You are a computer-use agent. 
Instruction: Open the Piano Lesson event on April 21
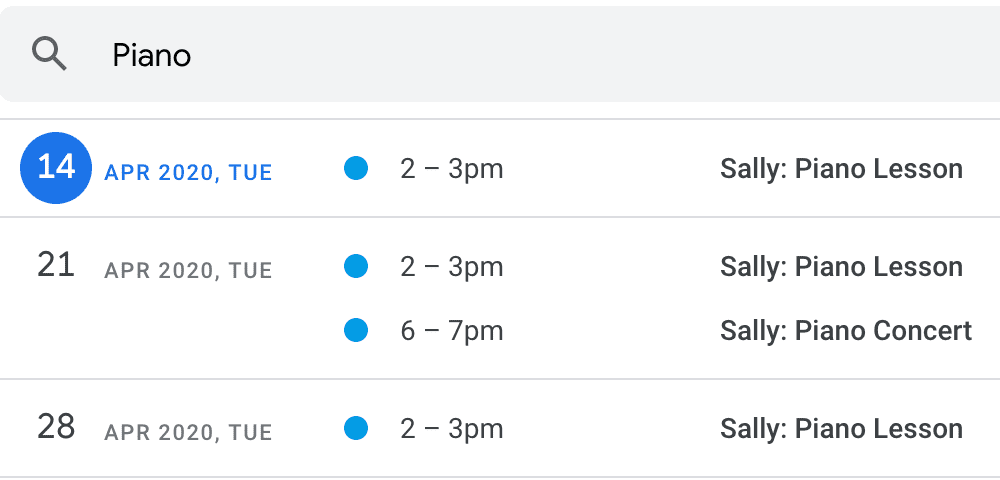[x=841, y=267]
